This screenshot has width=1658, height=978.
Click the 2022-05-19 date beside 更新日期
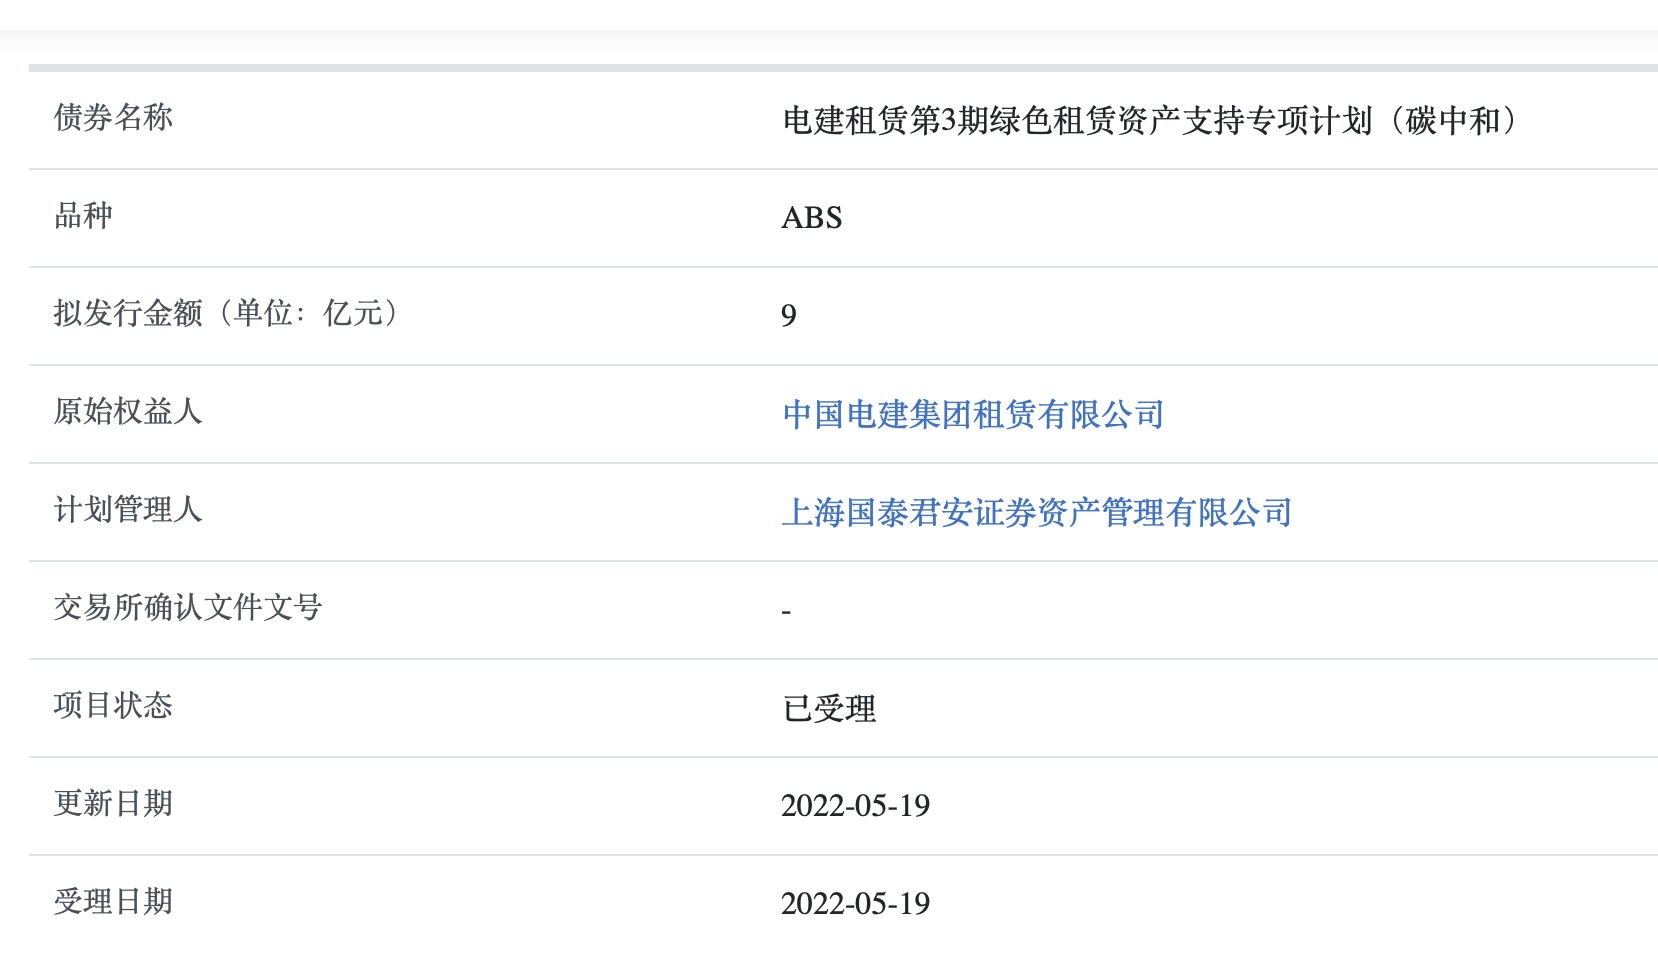pos(856,806)
